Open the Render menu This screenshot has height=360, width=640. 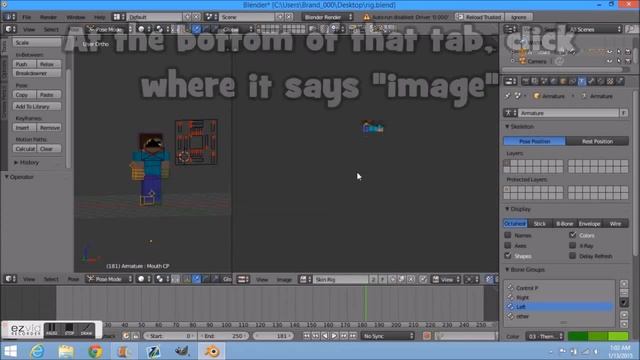click(48, 17)
